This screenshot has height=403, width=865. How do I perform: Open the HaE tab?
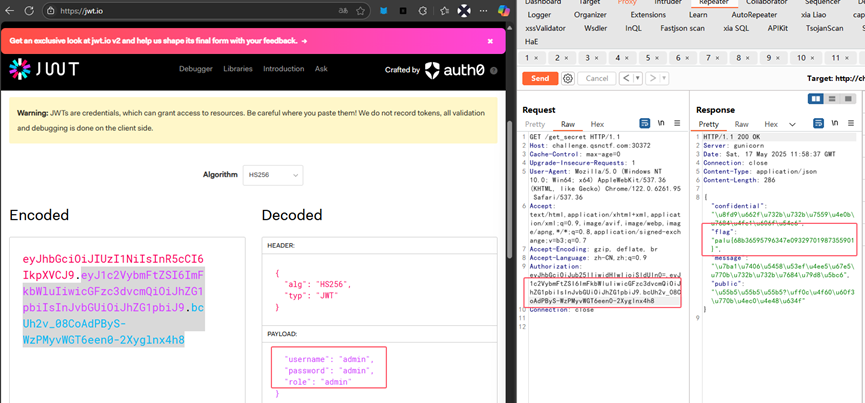click(531, 41)
